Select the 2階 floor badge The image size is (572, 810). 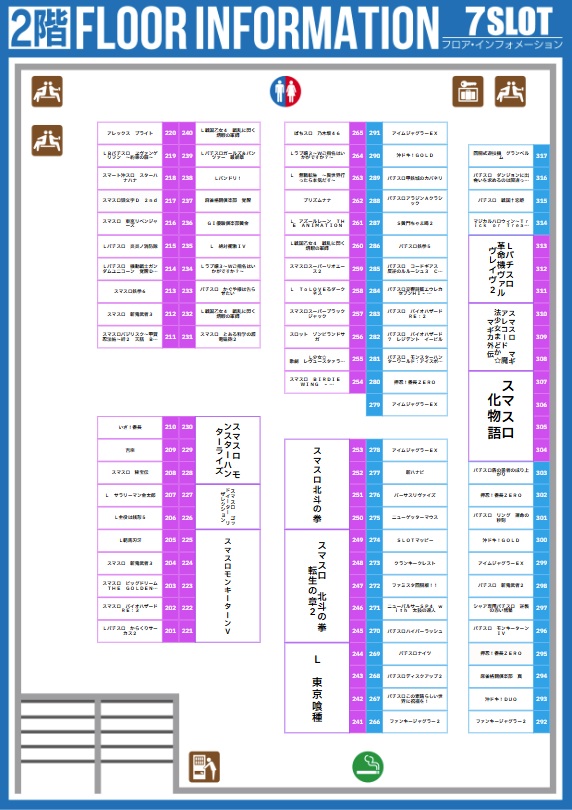(39, 28)
